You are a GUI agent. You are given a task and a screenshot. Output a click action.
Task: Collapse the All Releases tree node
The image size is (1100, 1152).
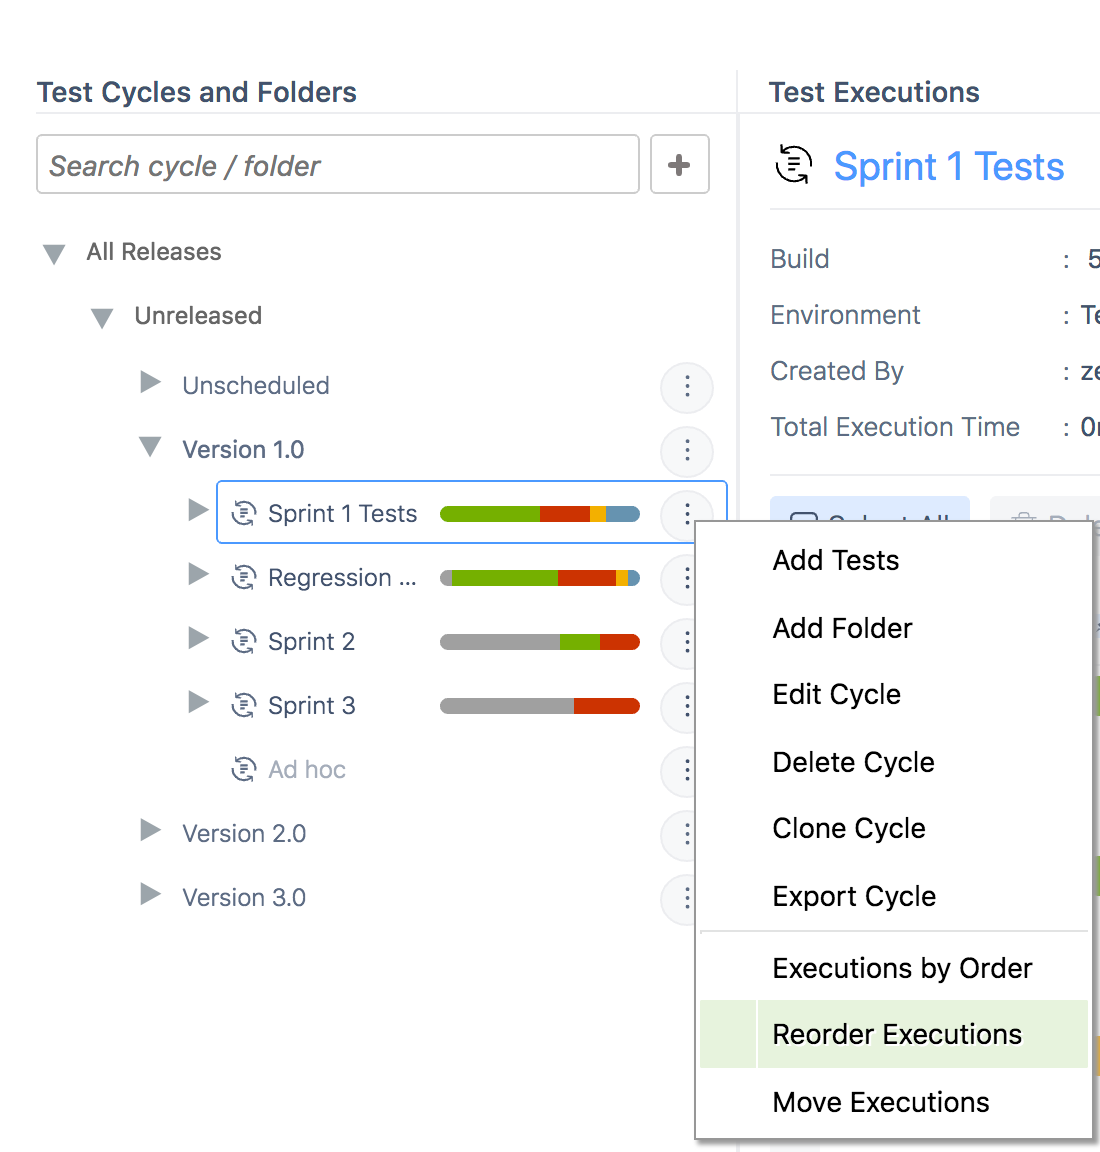tap(54, 254)
